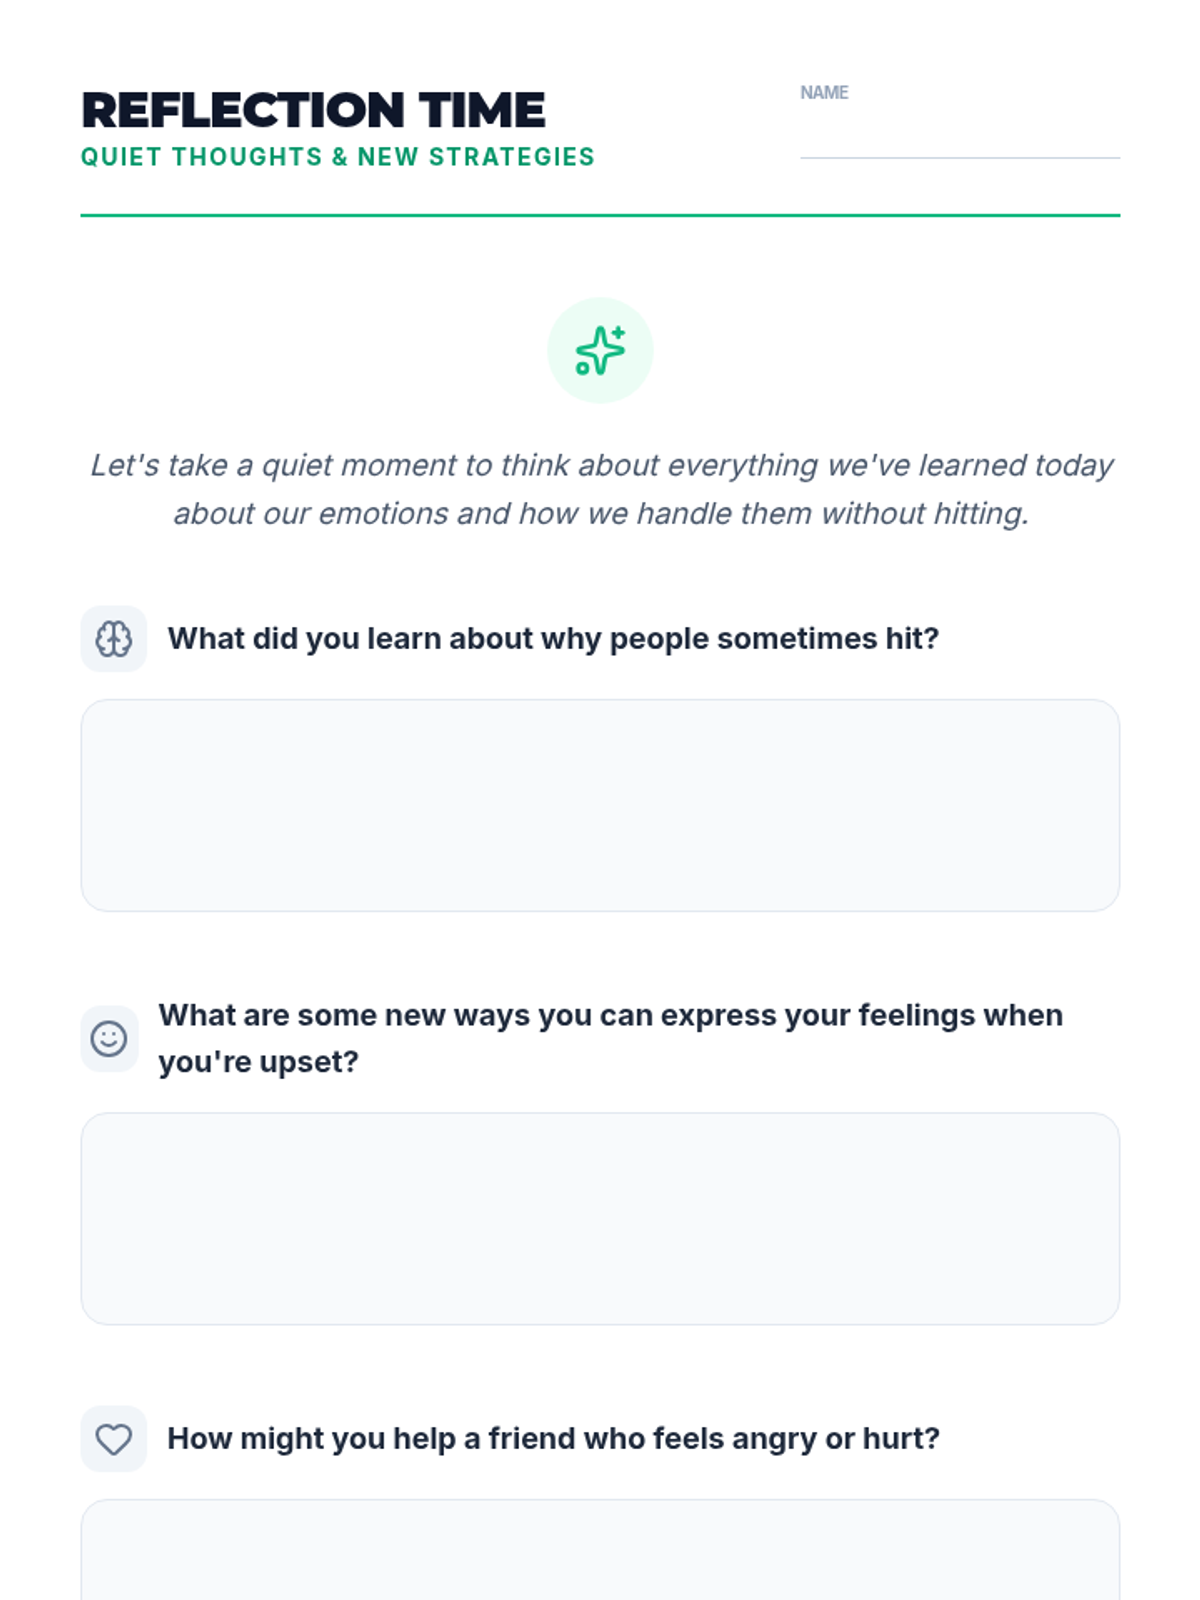Click the word TIME in the title
Image resolution: width=1200 pixels, height=1600 pixels.
tap(482, 110)
